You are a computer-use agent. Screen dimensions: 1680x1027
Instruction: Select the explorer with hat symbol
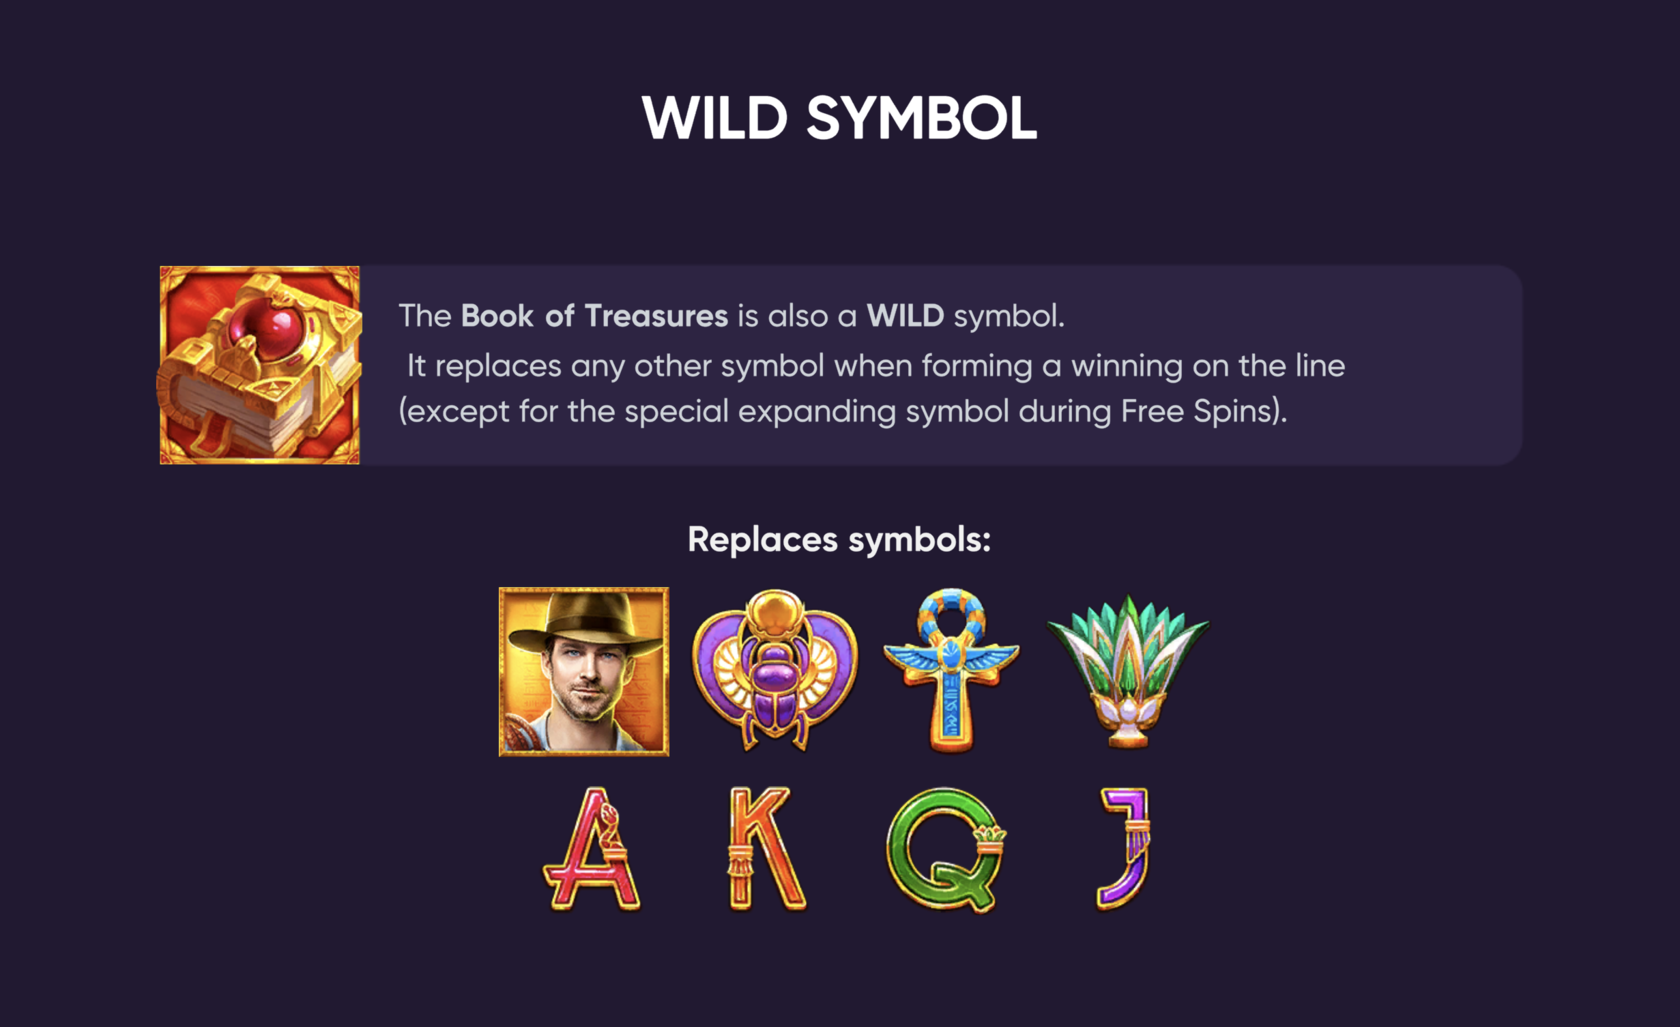pyautogui.click(x=584, y=671)
